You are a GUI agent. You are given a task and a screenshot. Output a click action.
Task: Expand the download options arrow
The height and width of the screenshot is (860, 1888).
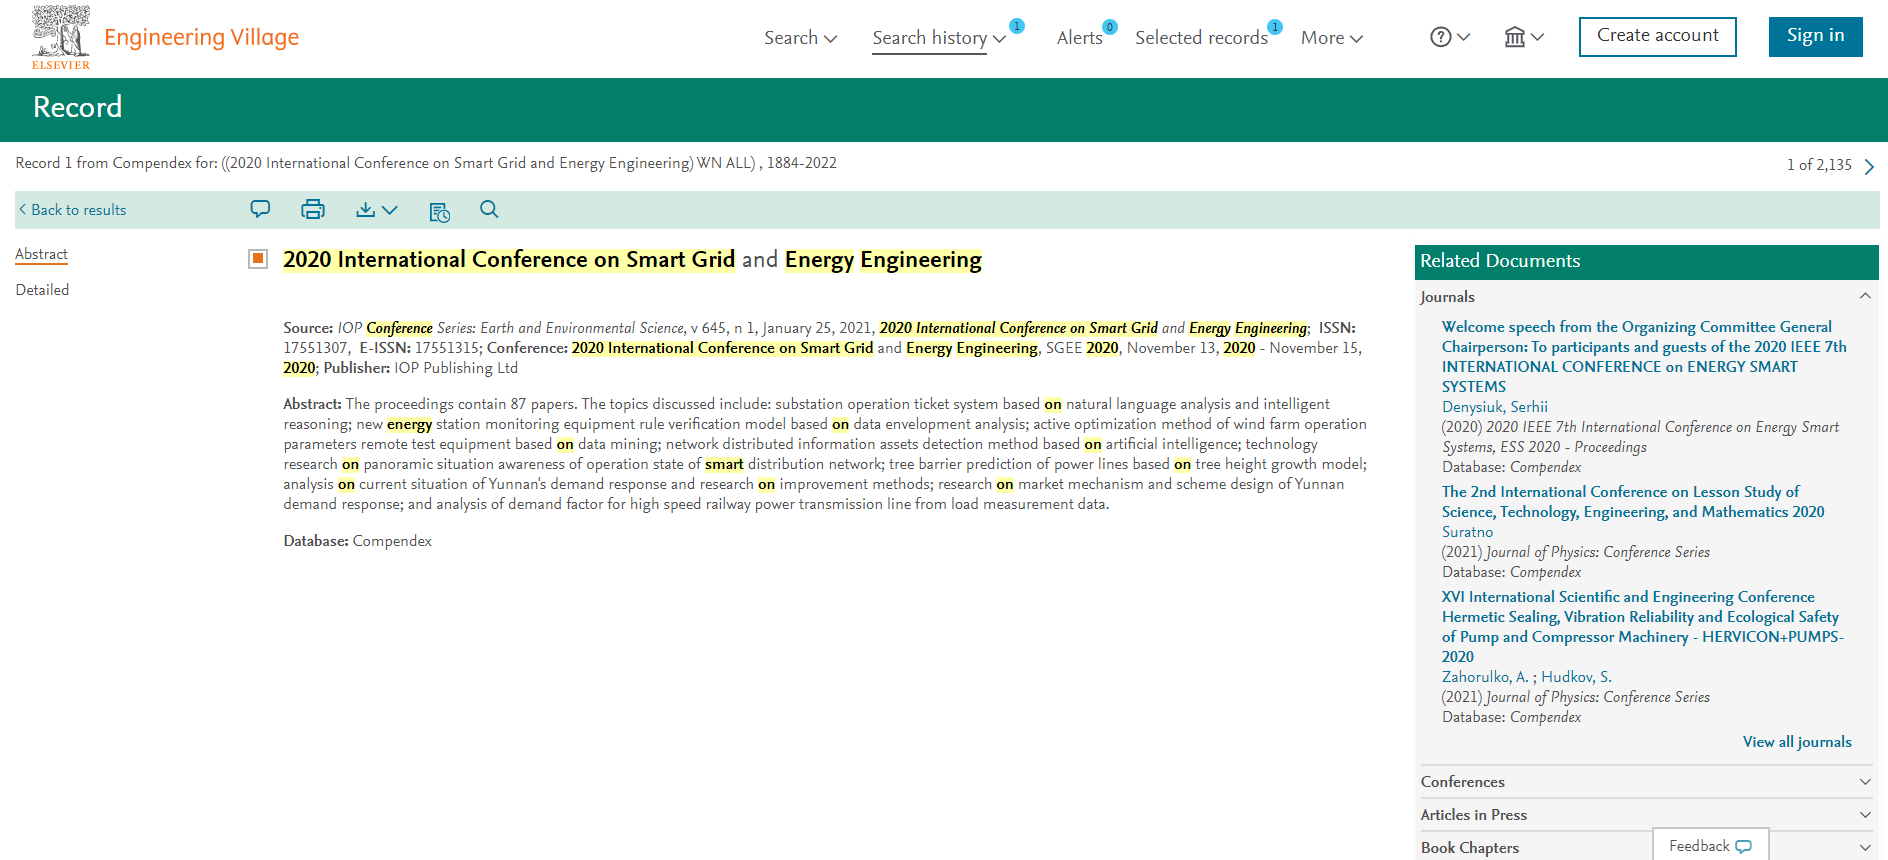point(390,209)
